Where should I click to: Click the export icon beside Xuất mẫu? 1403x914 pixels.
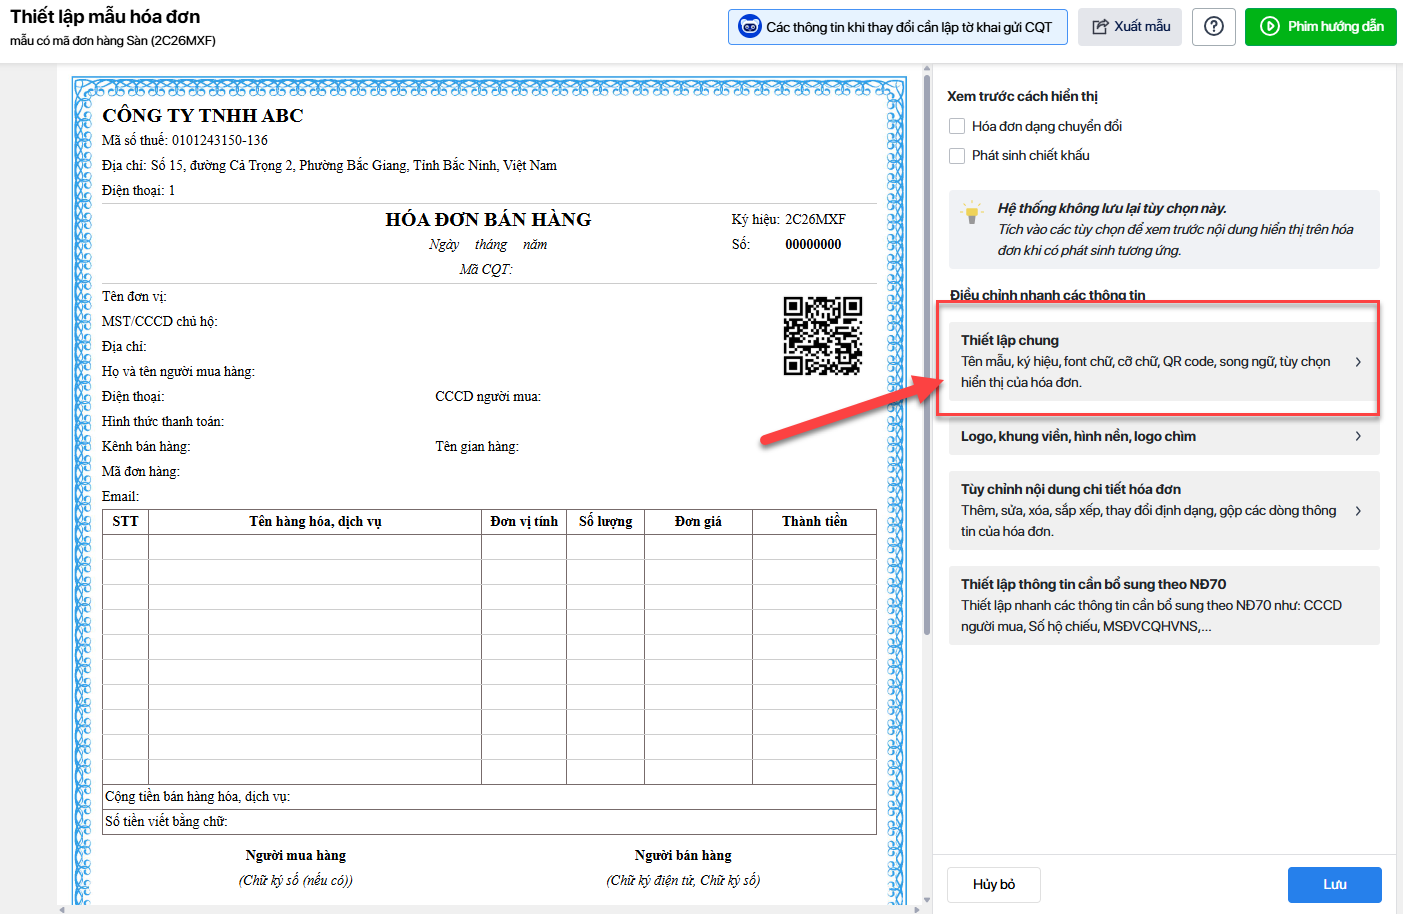(1100, 27)
